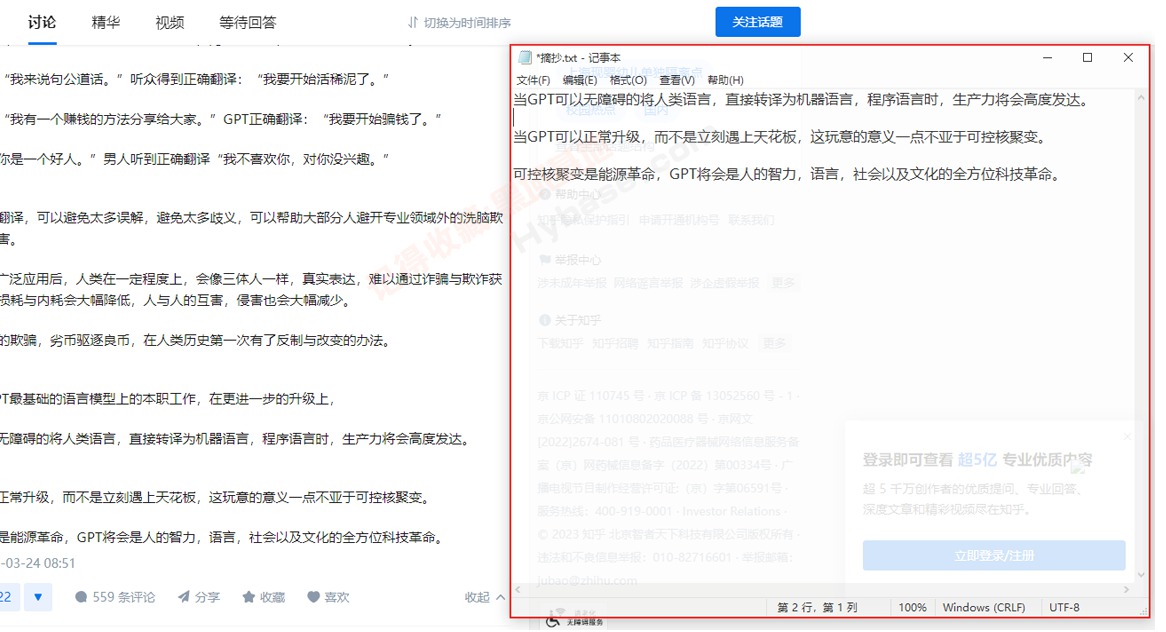Click the Notepad horizontal scrollbar right arrow

1126,590
